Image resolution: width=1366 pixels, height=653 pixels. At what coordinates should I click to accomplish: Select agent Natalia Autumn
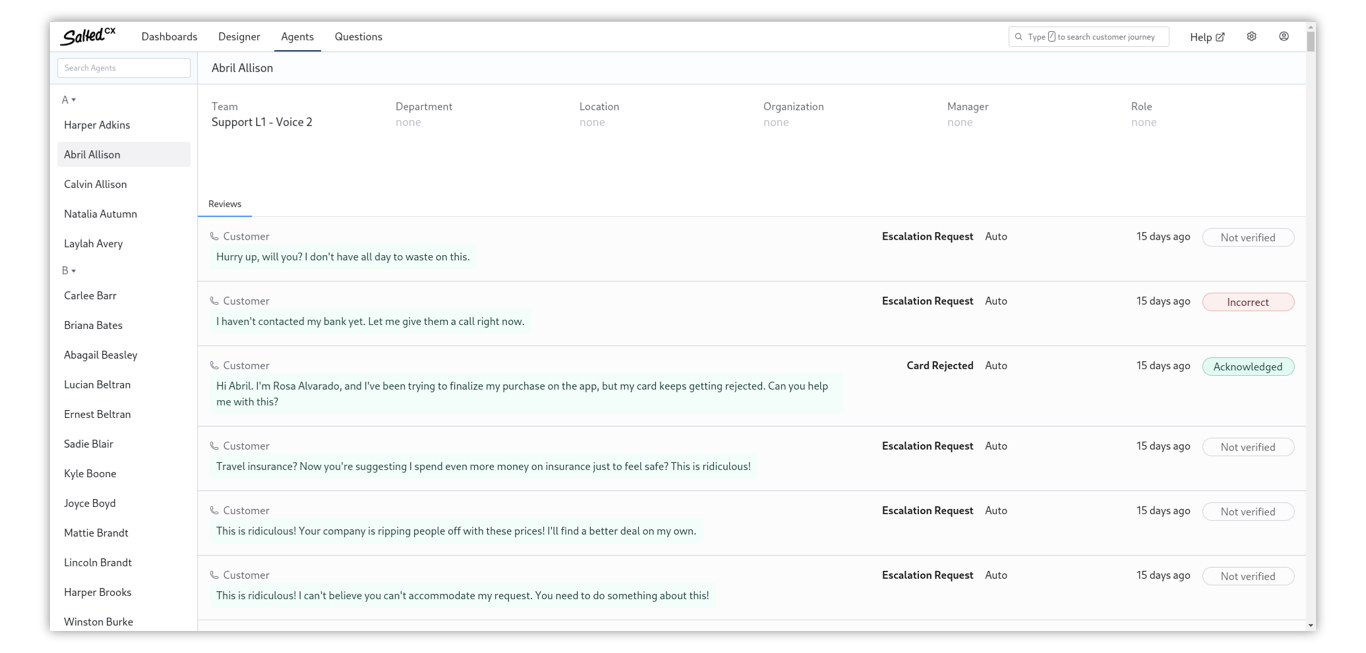[100, 214]
